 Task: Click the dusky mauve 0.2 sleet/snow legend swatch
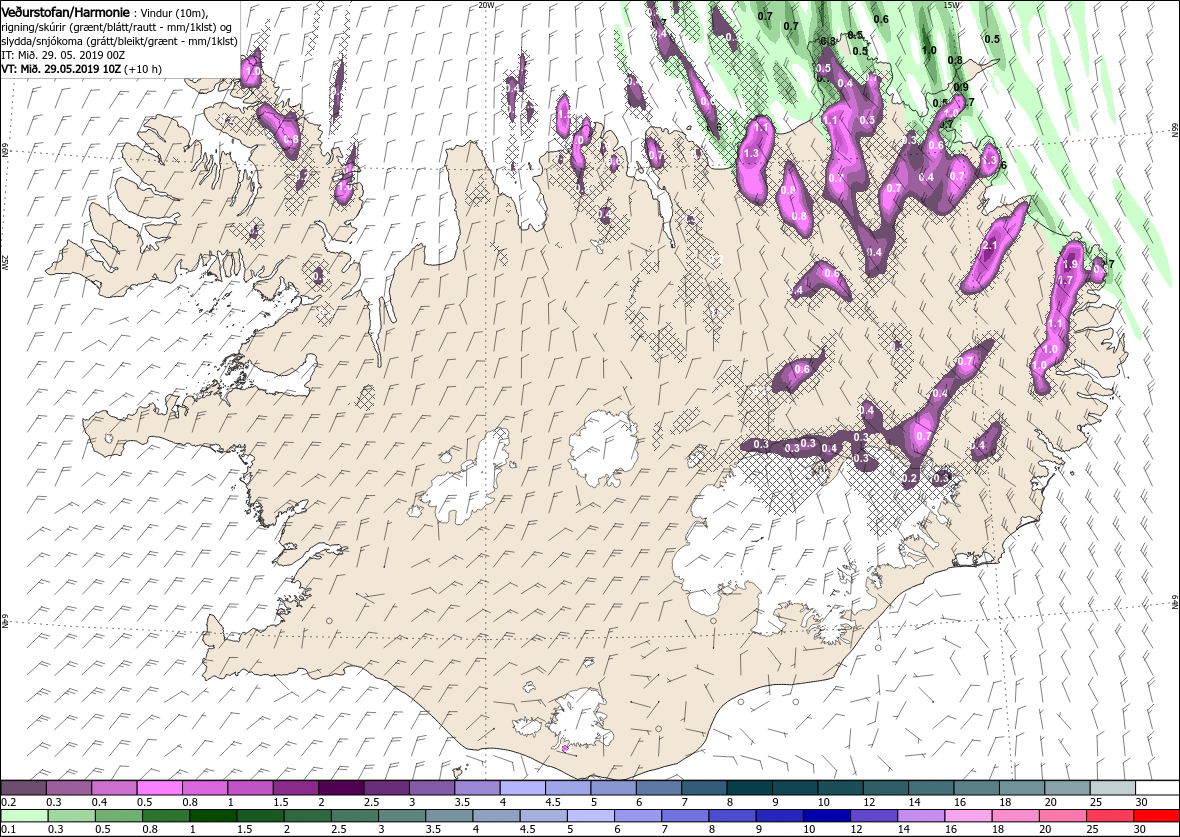click(23, 788)
